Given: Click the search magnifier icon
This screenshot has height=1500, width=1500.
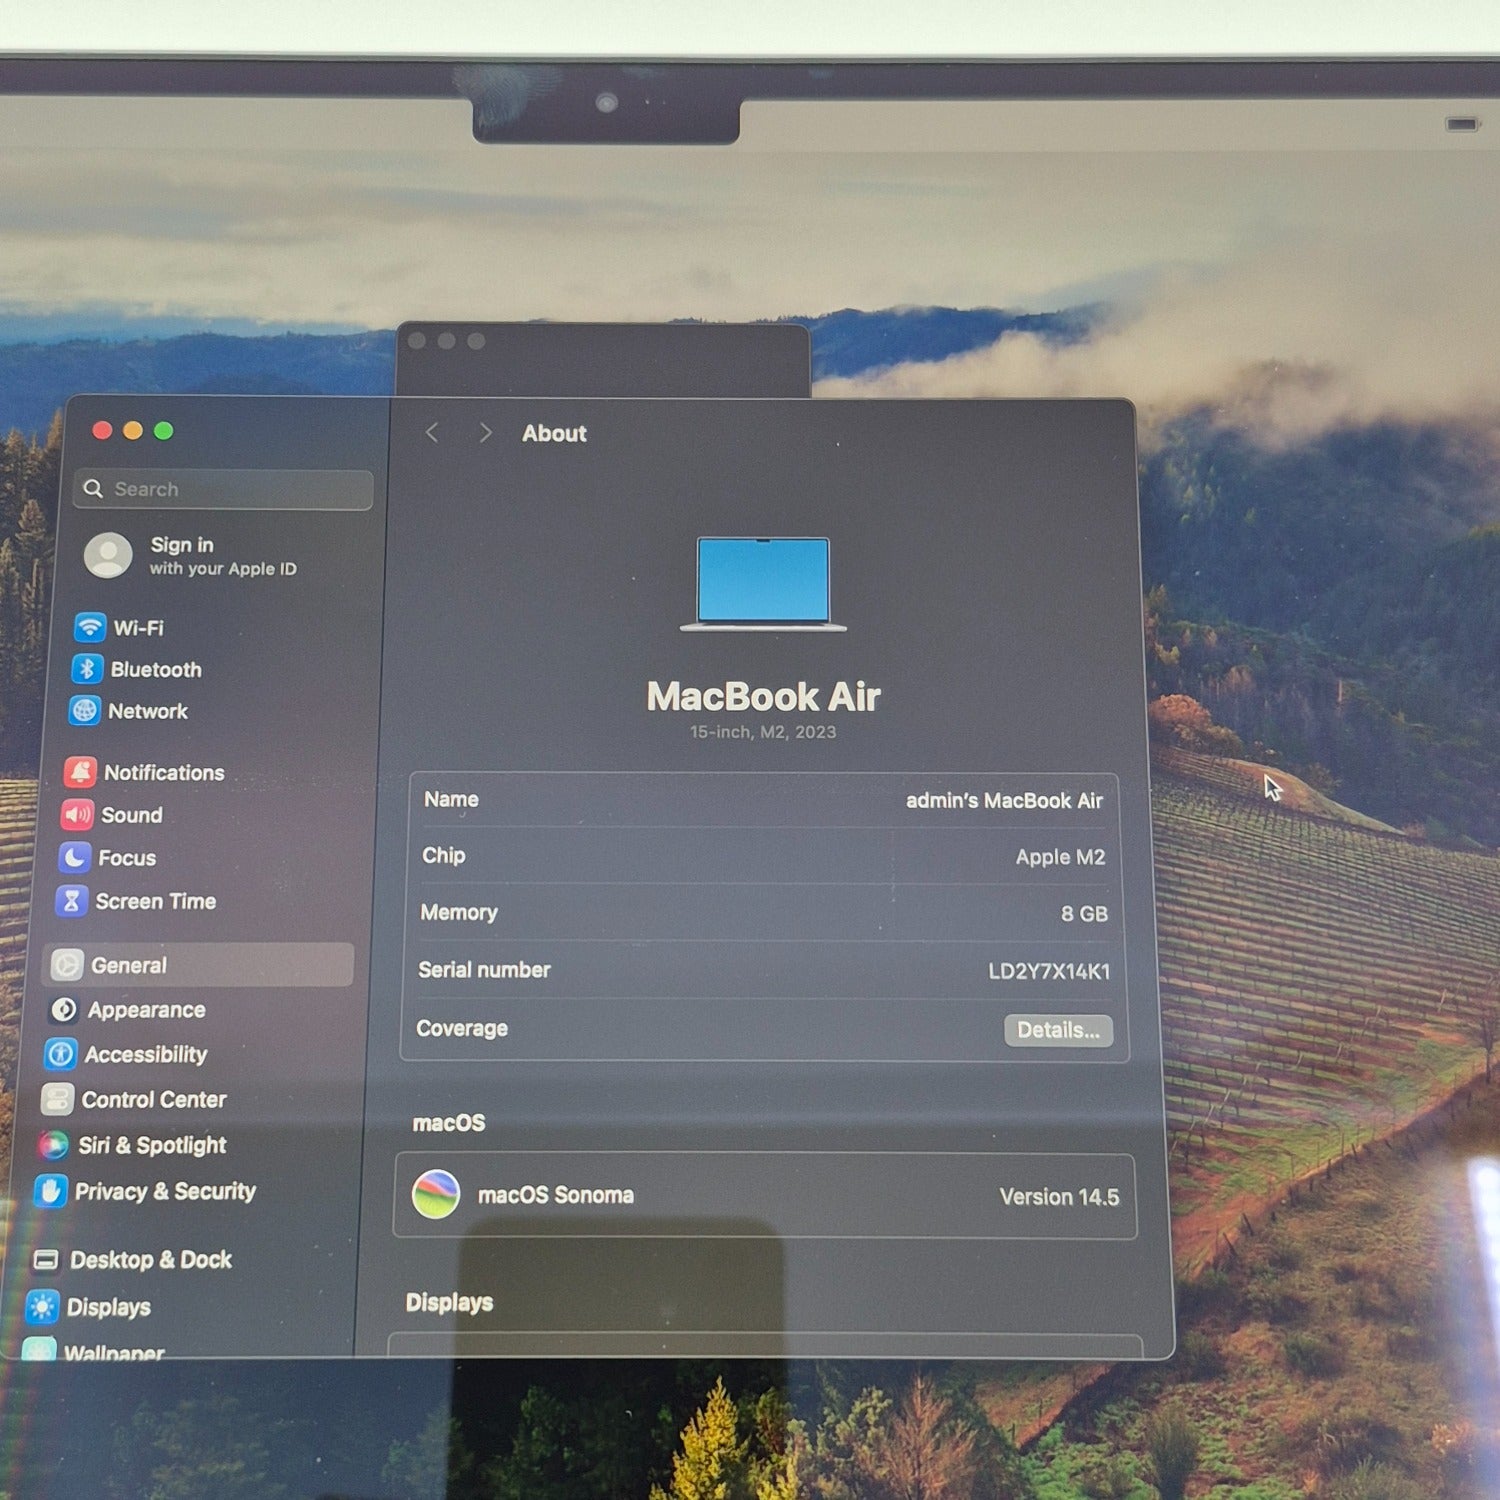Looking at the screenshot, I should click(93, 488).
